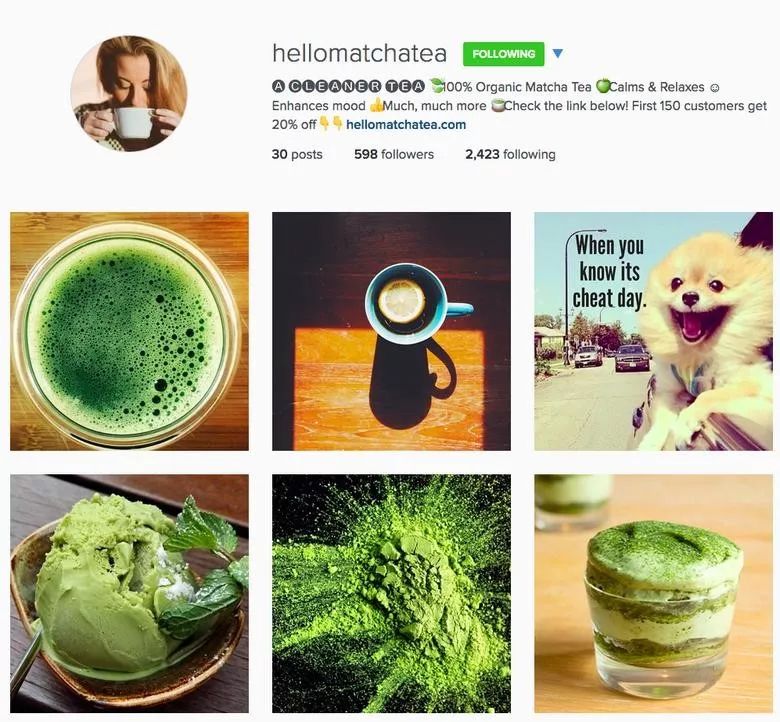Screen dimensions: 780x722
Task: Open the matcha powder explosion photo
Action: pyautogui.click(x=391, y=594)
